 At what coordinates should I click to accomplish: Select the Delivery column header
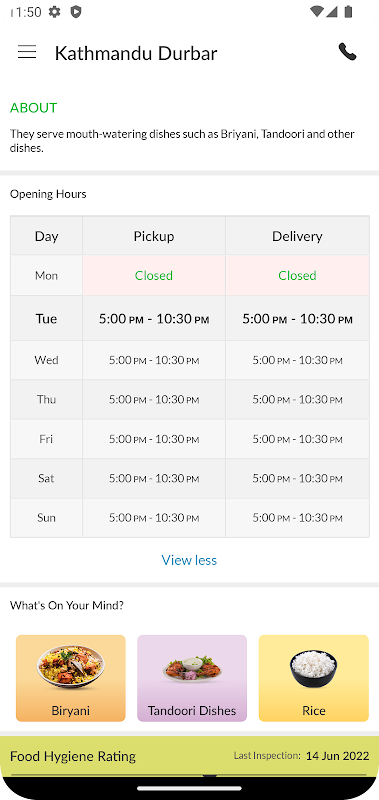[x=297, y=236]
